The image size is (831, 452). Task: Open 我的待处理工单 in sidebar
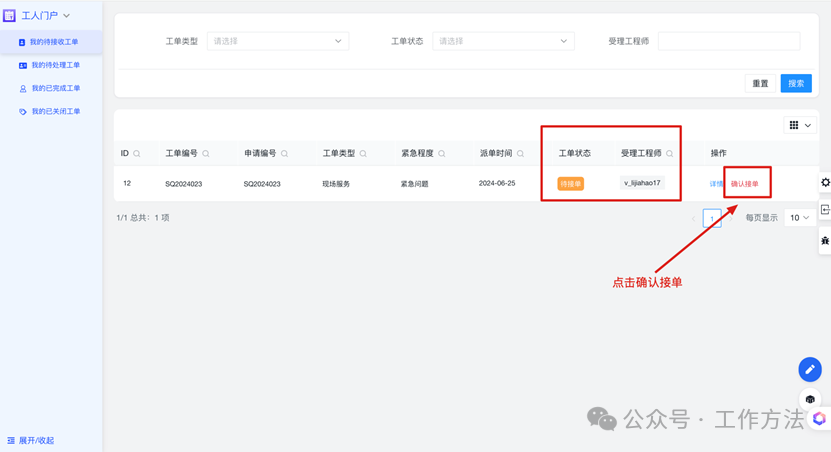51,65
